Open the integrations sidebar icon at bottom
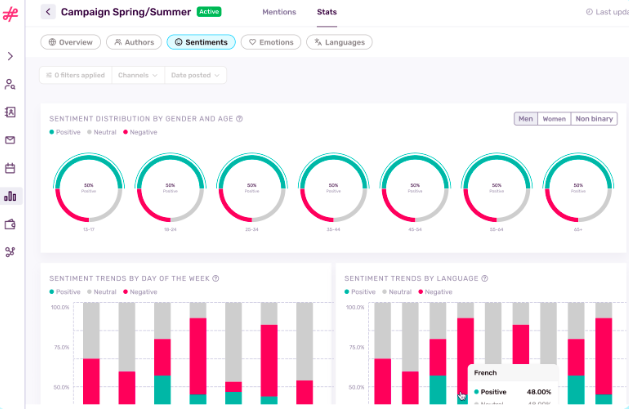 pyautogui.click(x=10, y=252)
